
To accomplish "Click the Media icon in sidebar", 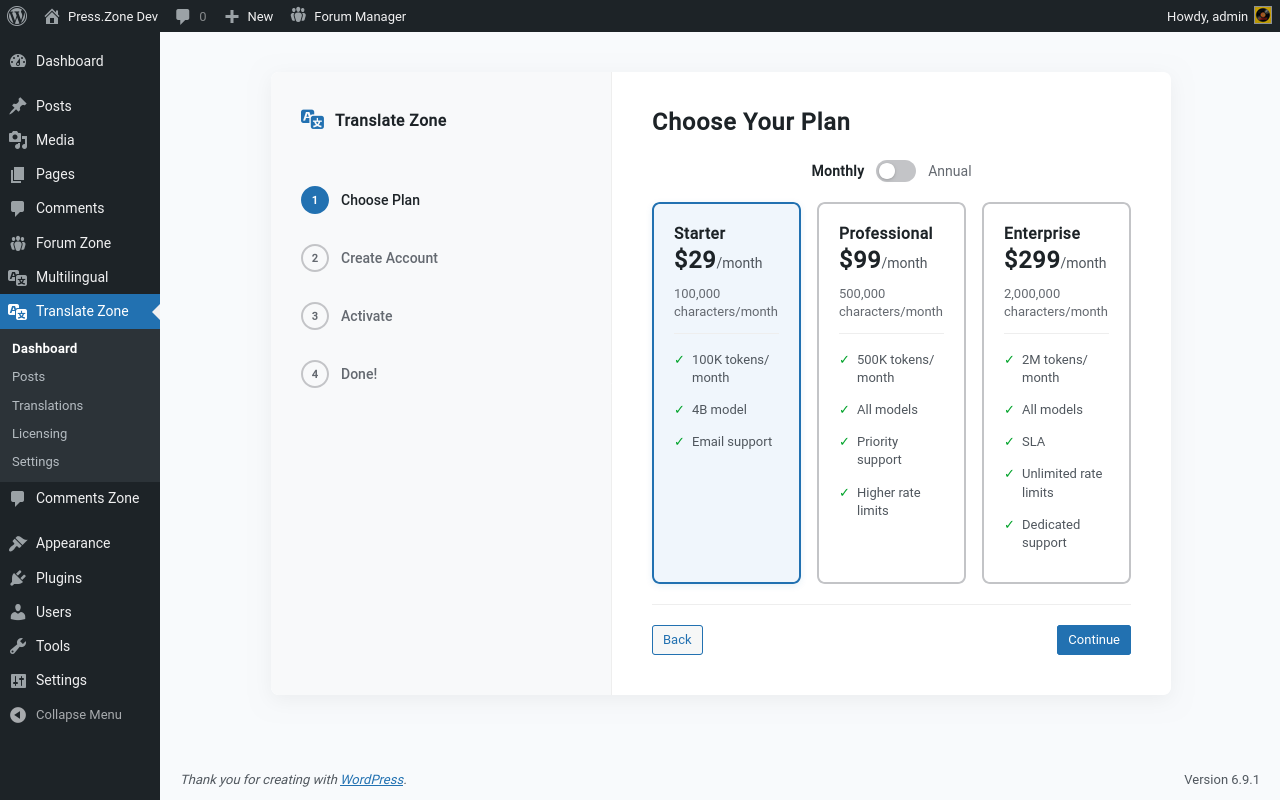I will 18,140.
